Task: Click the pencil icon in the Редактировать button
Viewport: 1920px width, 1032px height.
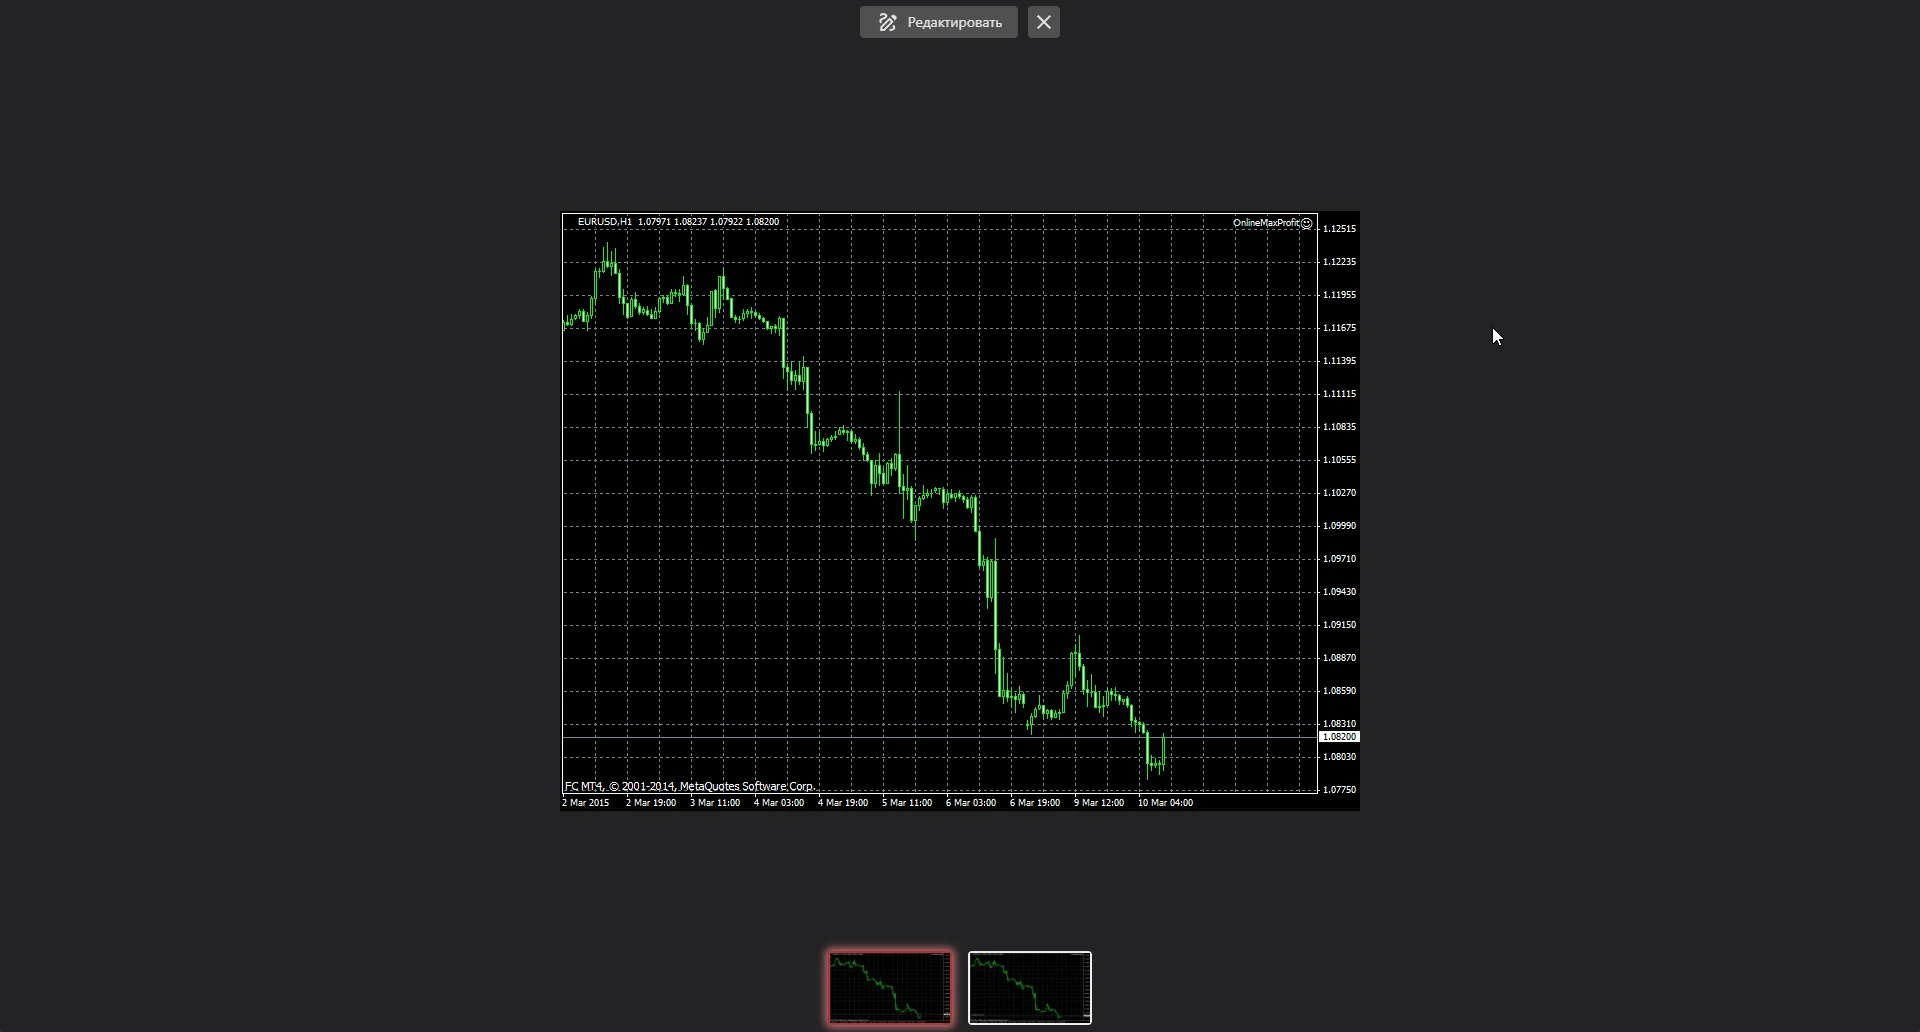Action: point(887,22)
